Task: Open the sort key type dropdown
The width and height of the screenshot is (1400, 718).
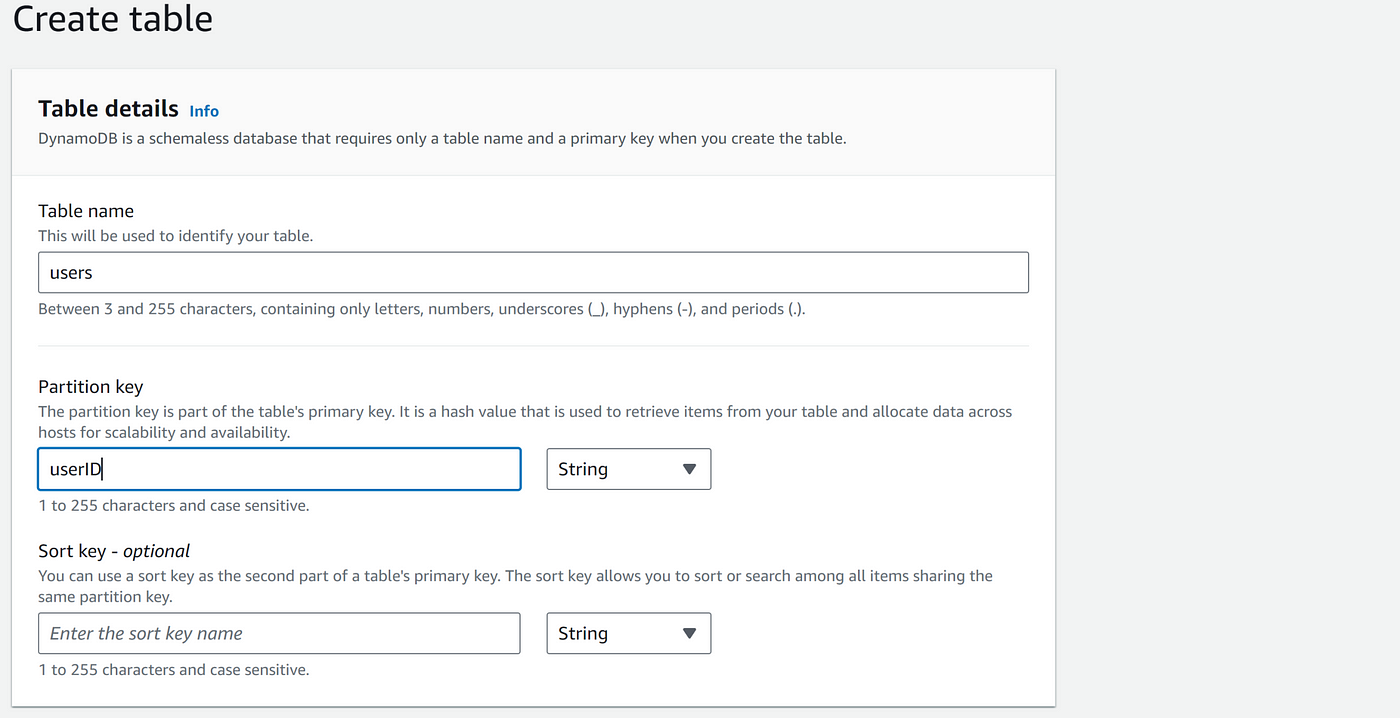Action: [x=628, y=633]
